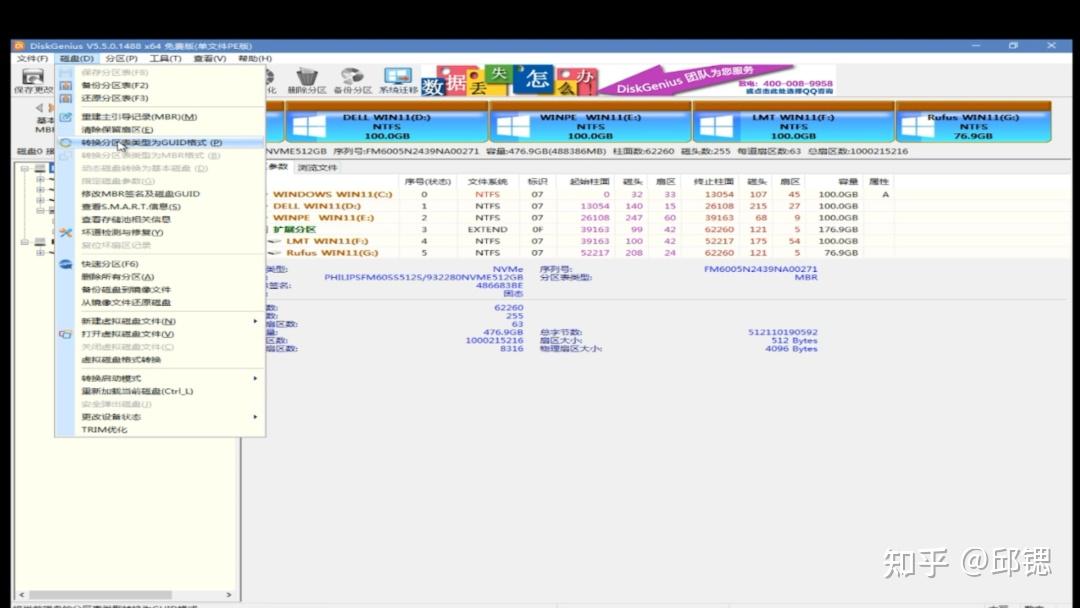Click the 保存更改 toolbar icon
Viewport: 1080px width, 608px height.
[x=32, y=81]
